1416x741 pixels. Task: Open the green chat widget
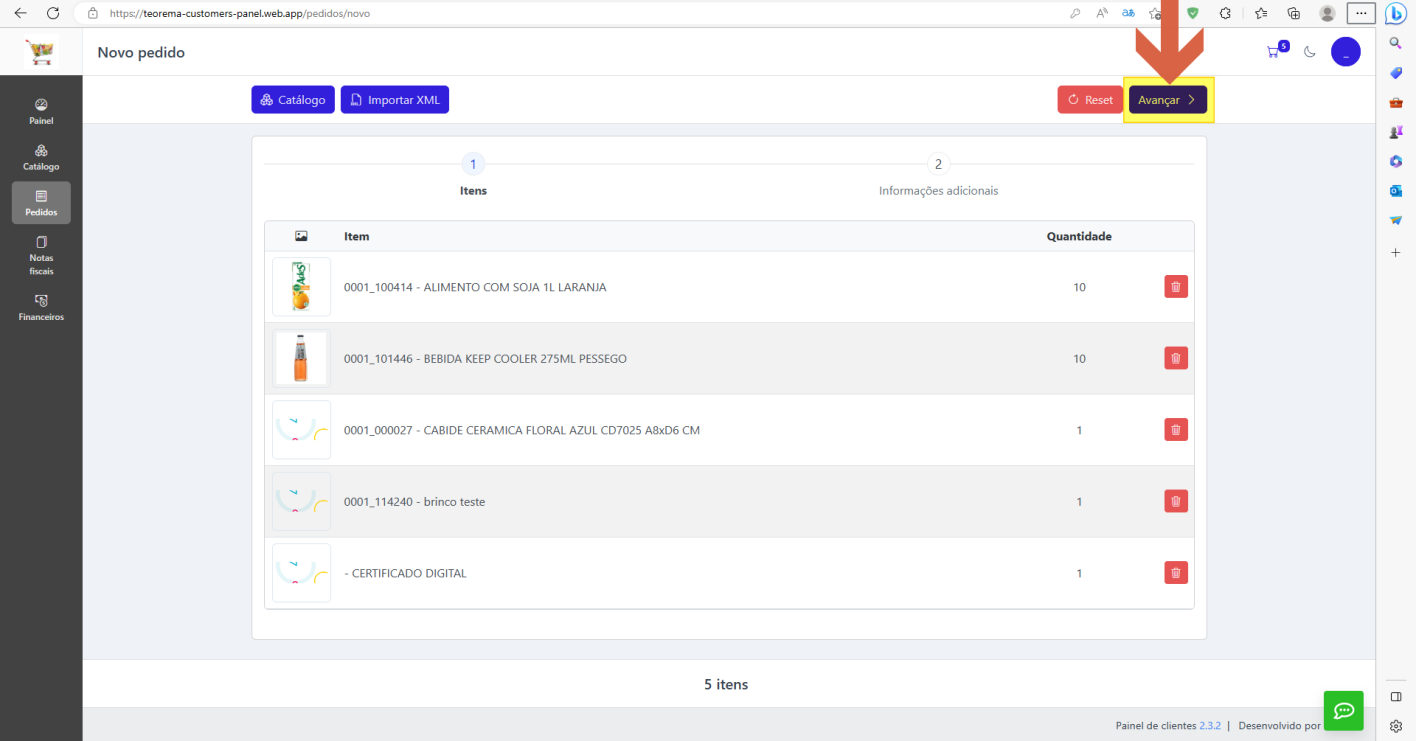click(x=1343, y=711)
